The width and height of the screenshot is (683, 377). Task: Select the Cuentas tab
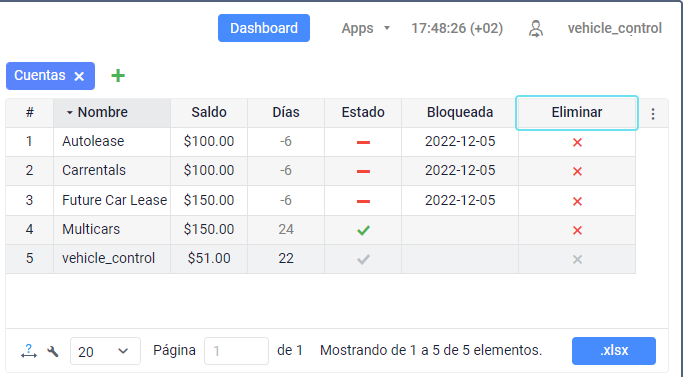pos(40,75)
